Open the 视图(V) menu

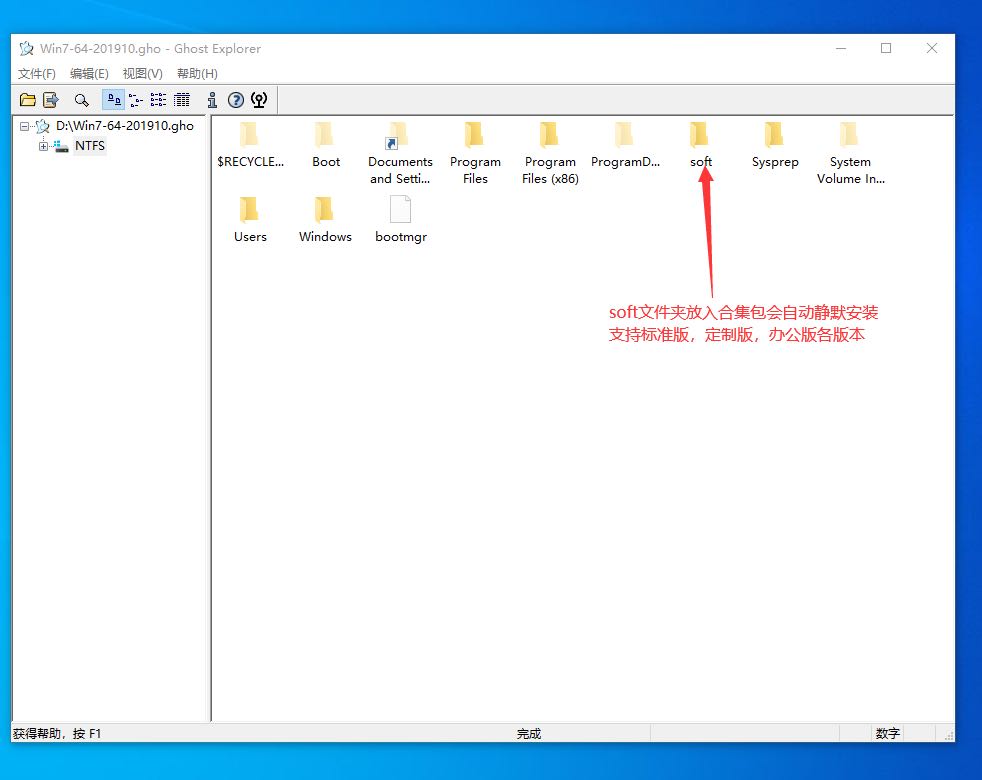pyautogui.click(x=142, y=74)
